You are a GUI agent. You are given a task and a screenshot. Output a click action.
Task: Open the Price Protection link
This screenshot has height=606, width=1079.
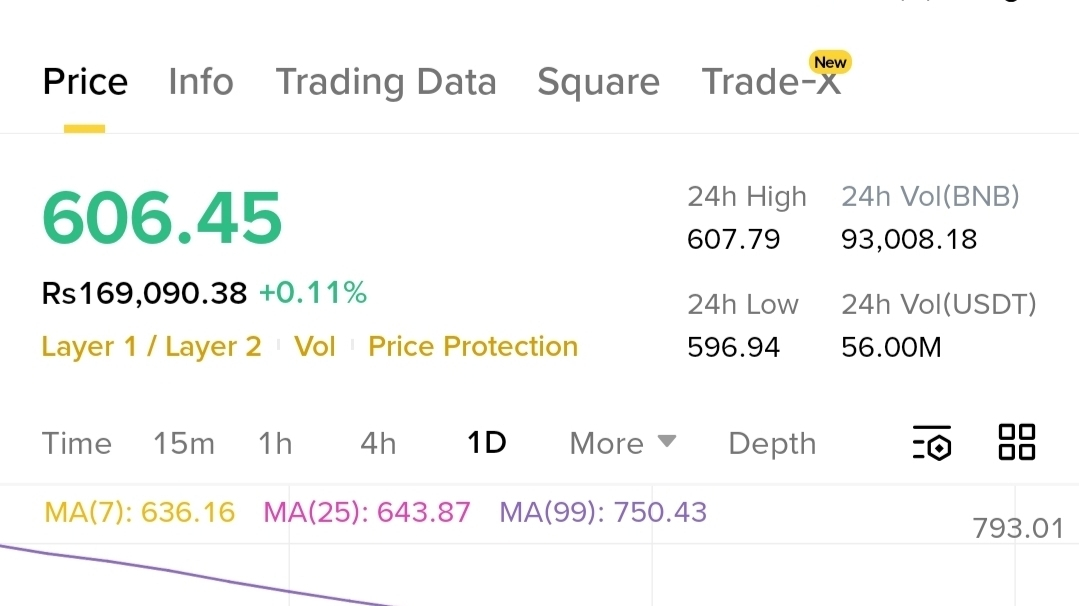[x=473, y=347]
